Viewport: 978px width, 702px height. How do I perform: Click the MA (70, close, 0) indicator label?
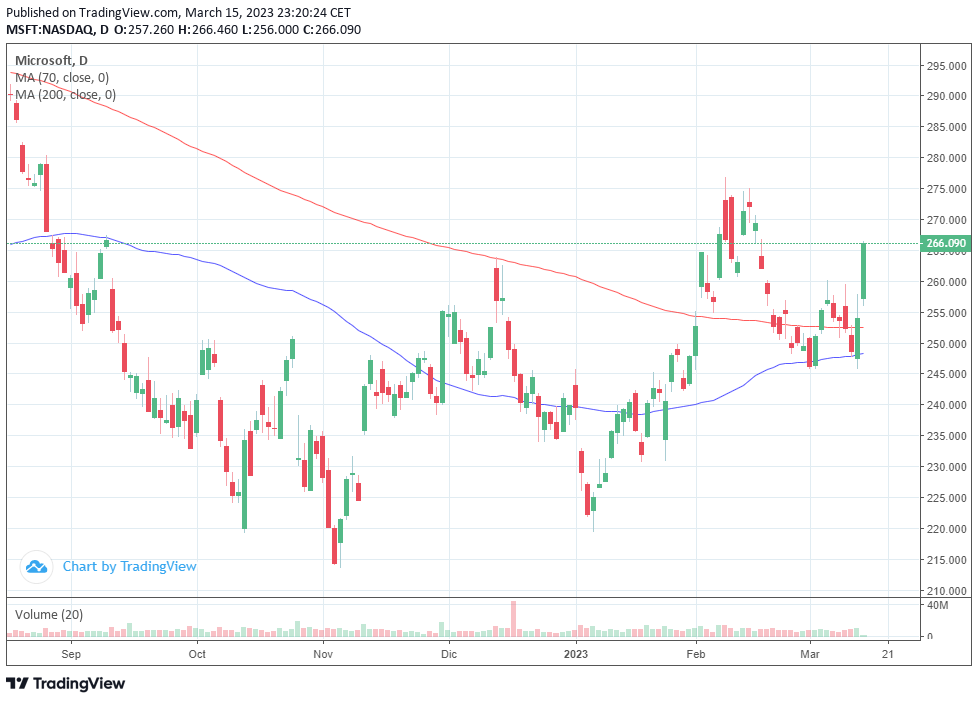tap(62, 78)
